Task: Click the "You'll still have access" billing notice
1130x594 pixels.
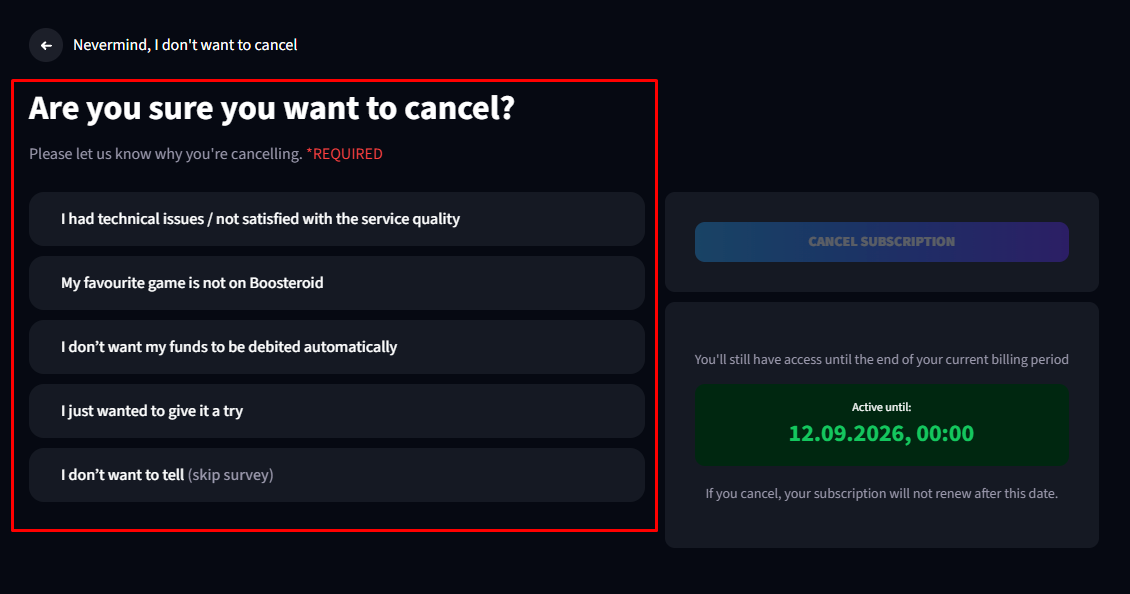Action: coord(881,359)
